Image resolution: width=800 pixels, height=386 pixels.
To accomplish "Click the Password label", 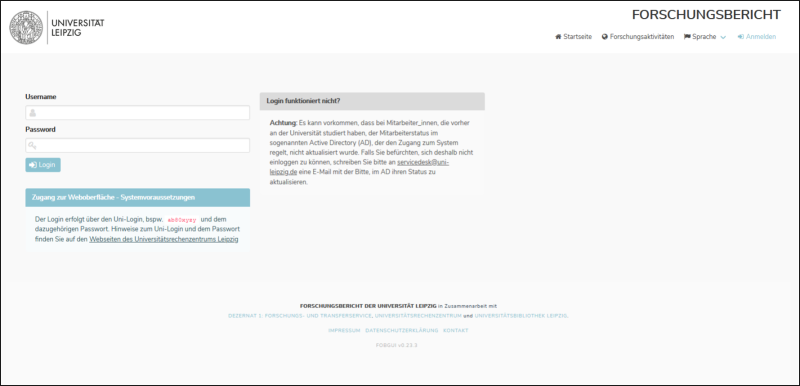I will pos(40,130).
